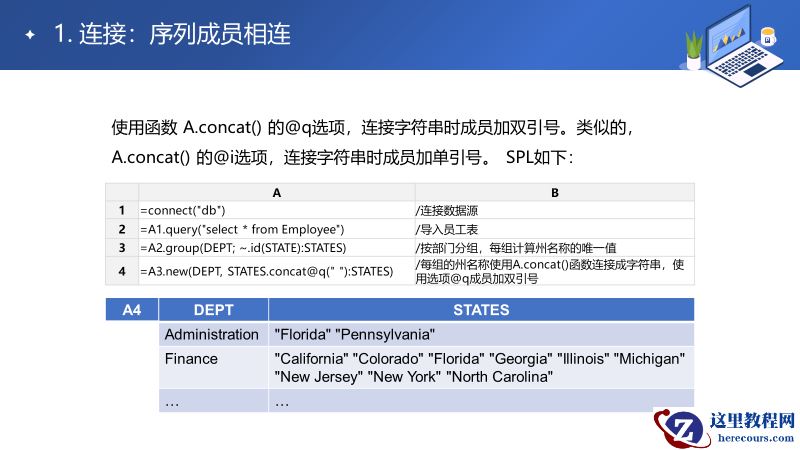Screen dimensions: 800x450
Task: Click column header A in the SPL grid
Action: click(277, 192)
